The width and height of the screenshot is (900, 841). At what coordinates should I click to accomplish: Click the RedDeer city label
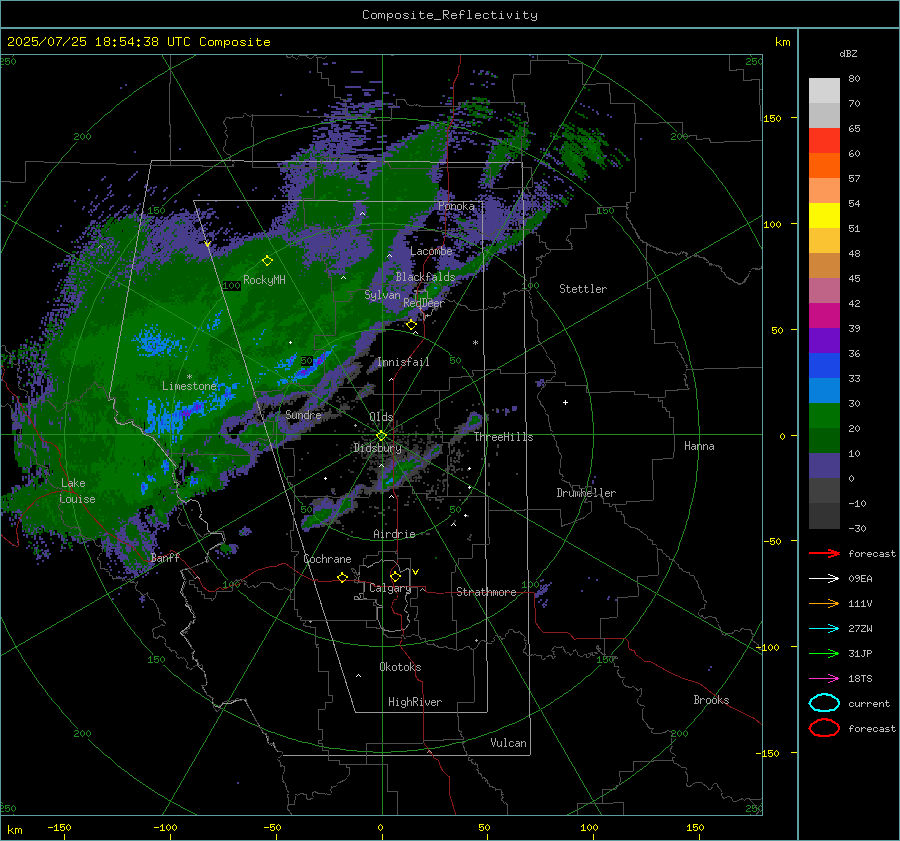click(x=424, y=303)
